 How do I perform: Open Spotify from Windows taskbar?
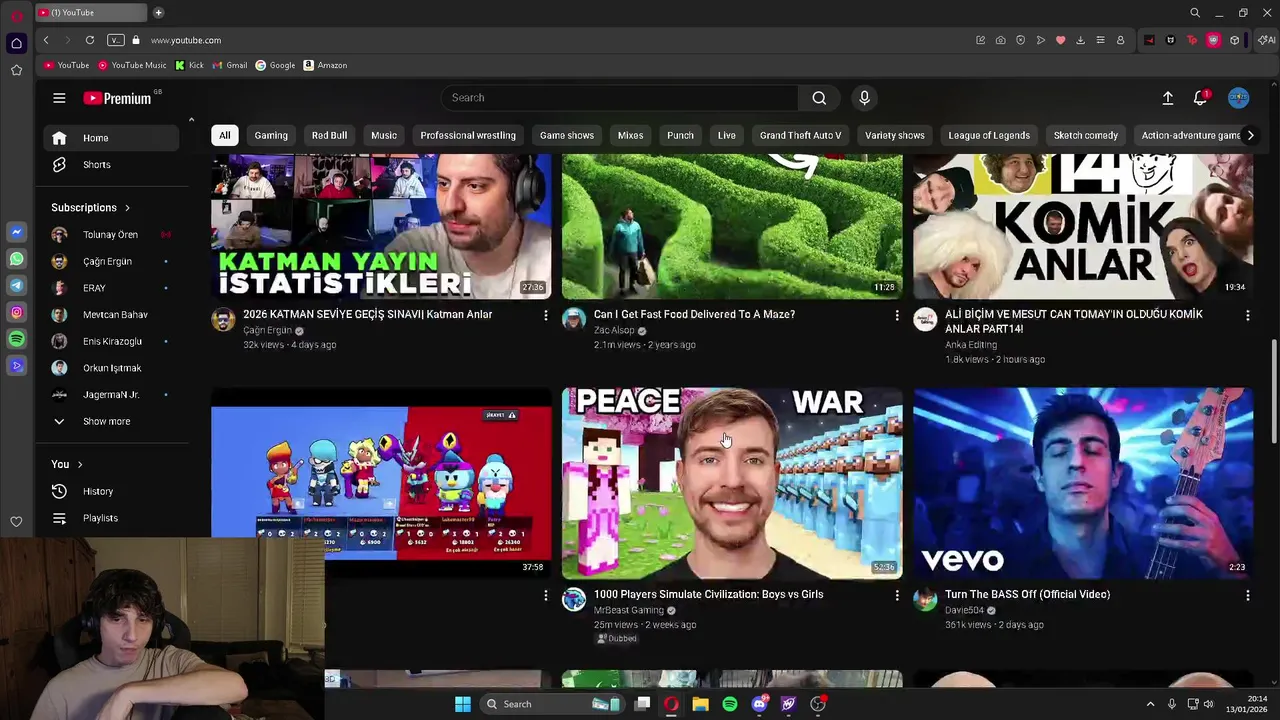coord(730,704)
